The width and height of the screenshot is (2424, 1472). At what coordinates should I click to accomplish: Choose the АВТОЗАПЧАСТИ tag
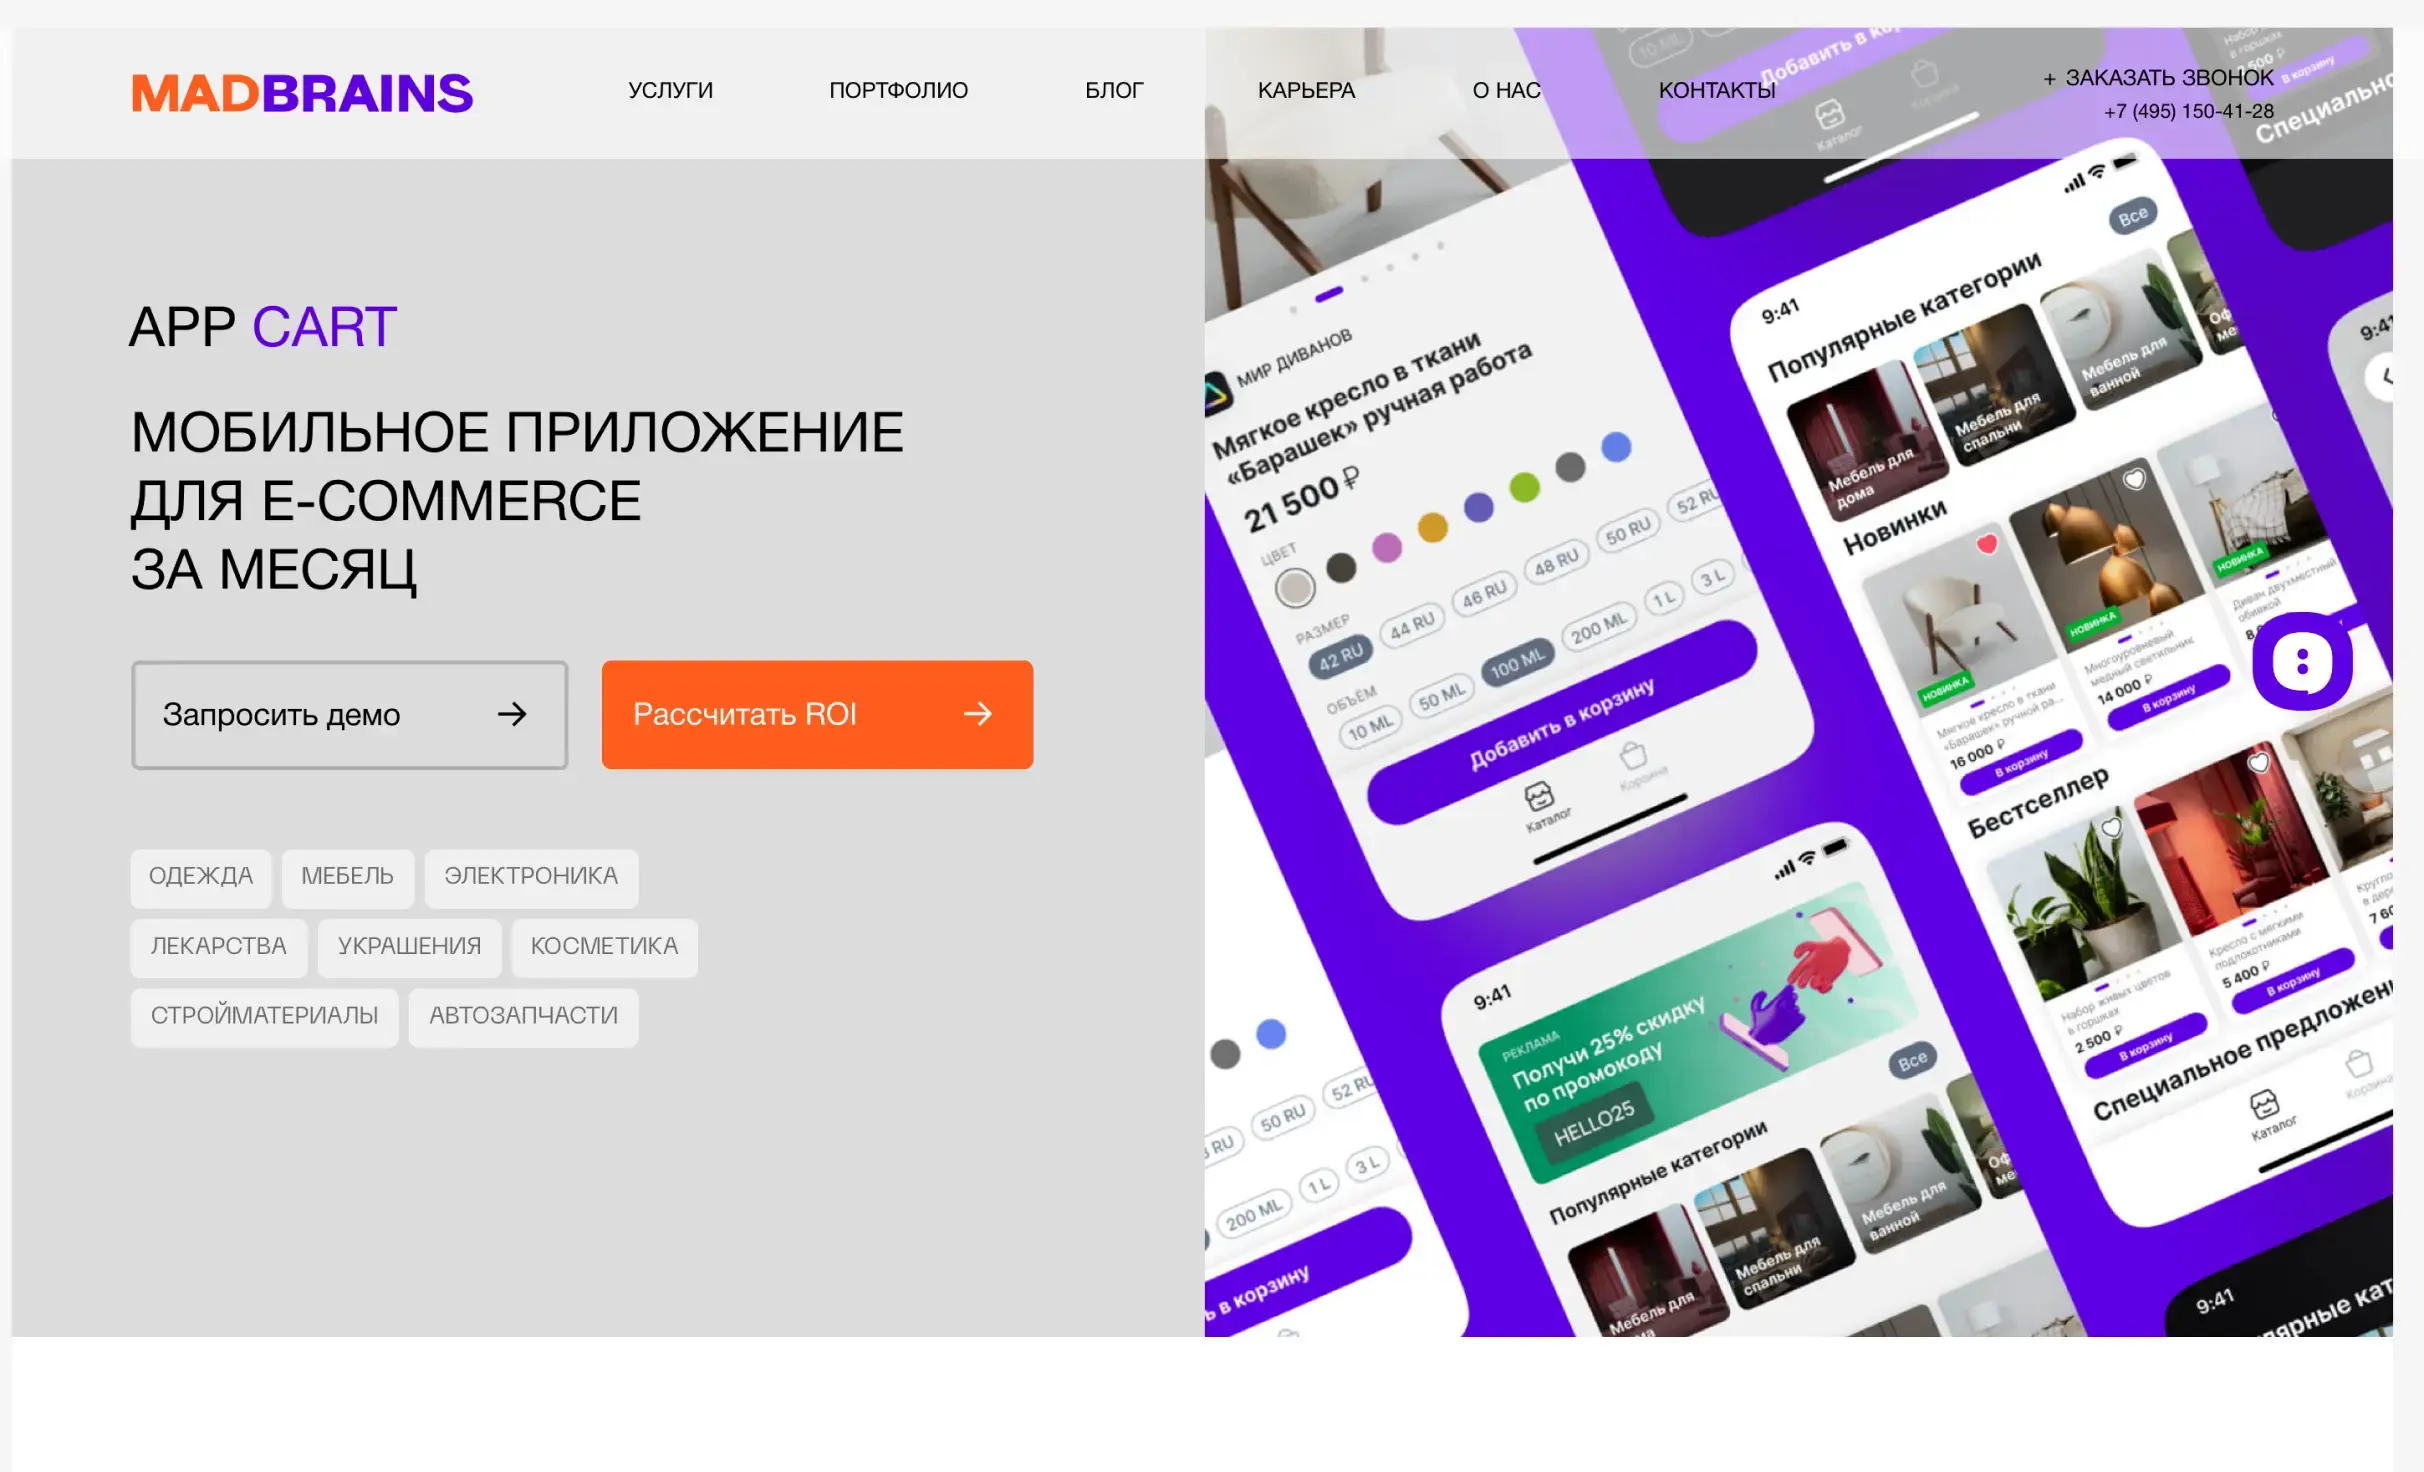point(524,1016)
